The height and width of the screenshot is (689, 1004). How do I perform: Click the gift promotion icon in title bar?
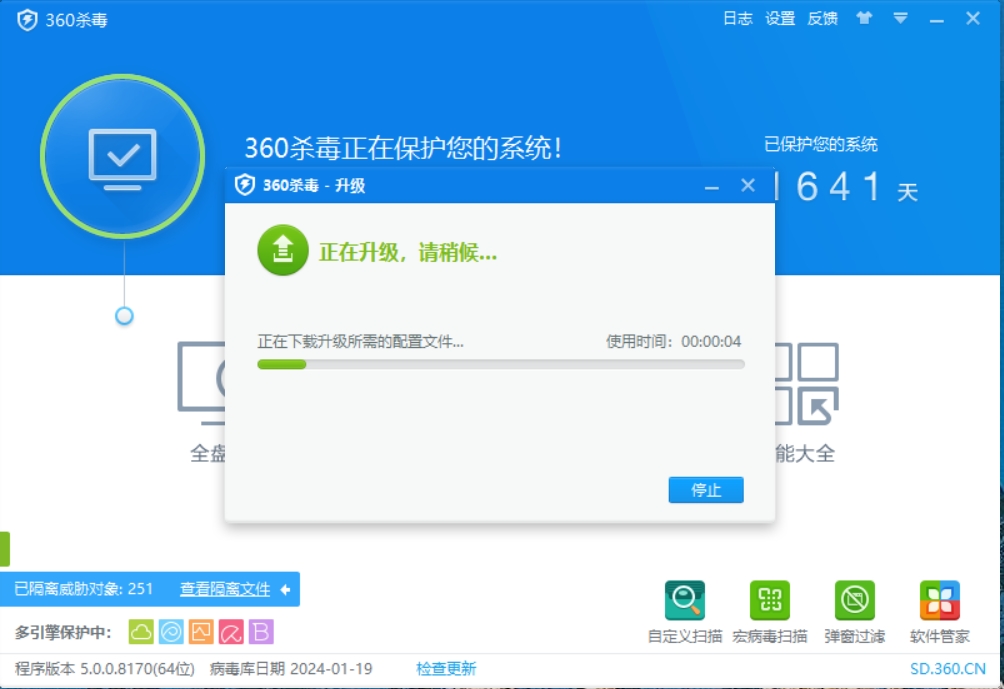click(x=865, y=17)
